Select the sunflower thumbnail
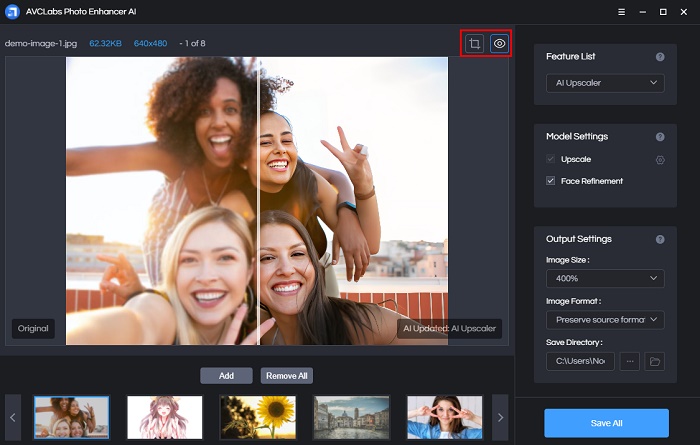Screen dimensions: 700x445 click(x=258, y=417)
